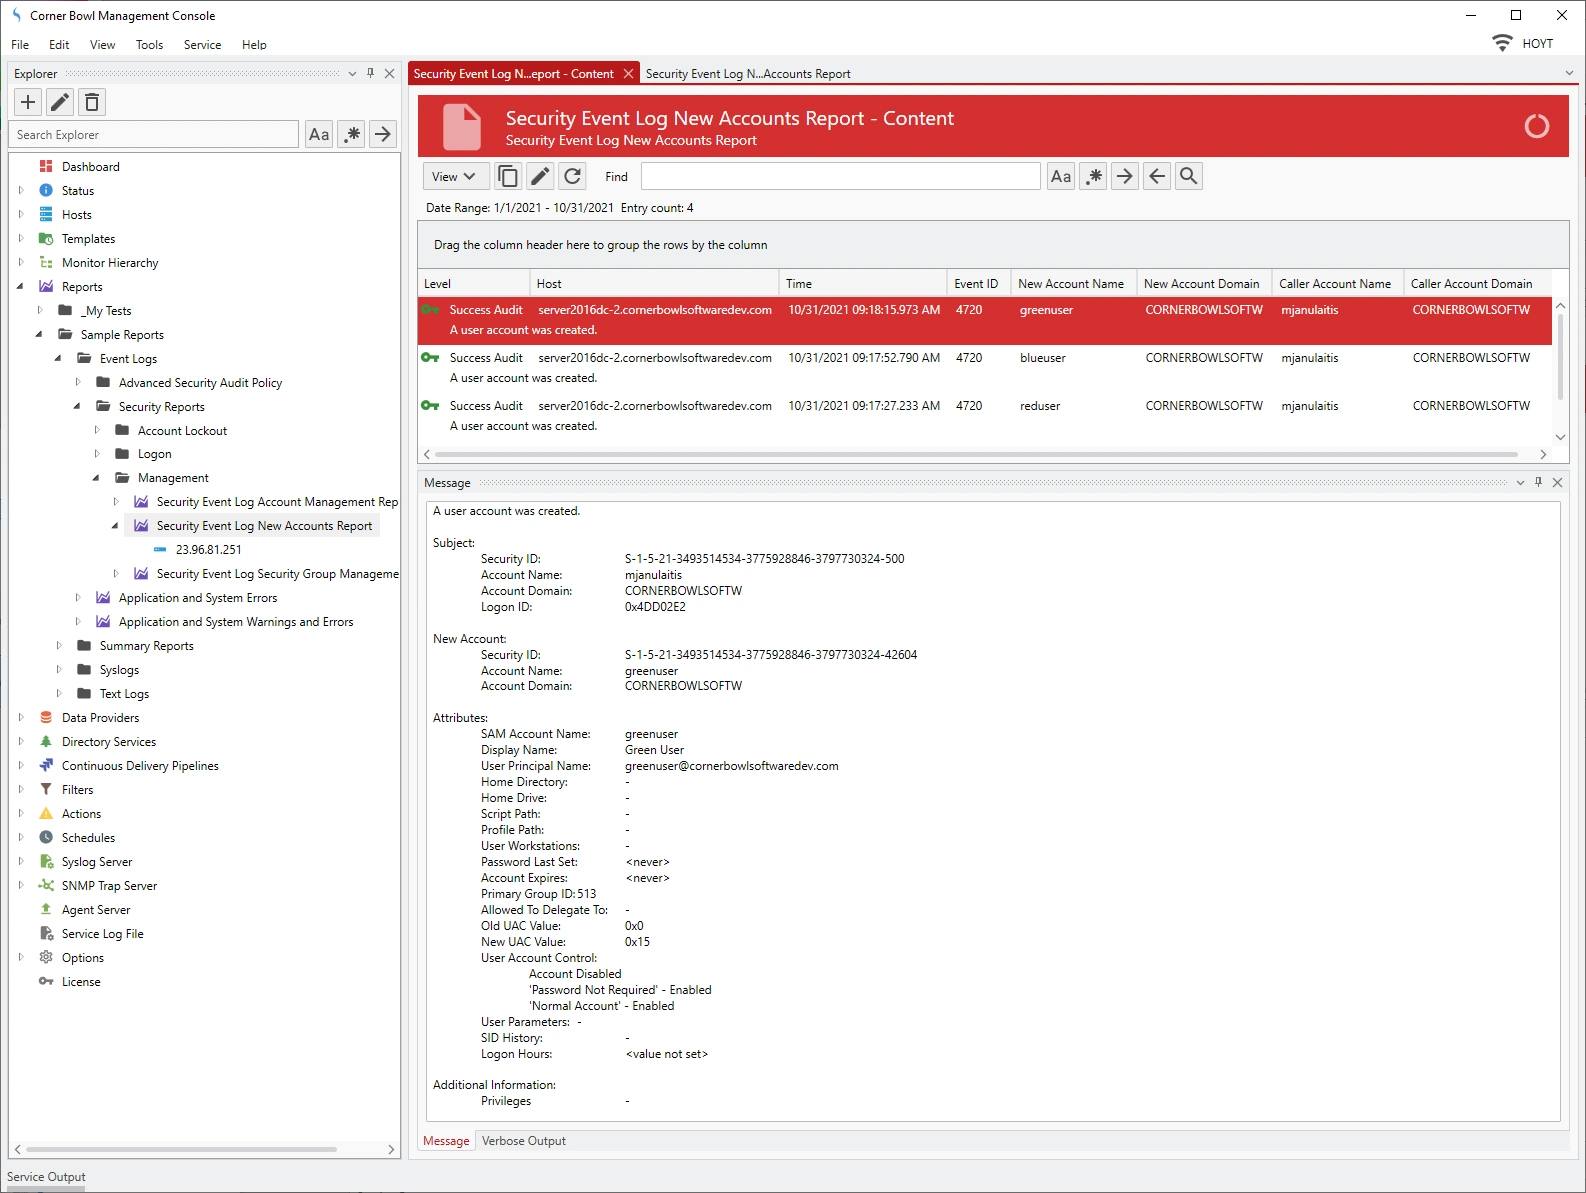The image size is (1586, 1193).
Task: Click the magnifier search icon beside Find
Action: click(1188, 177)
